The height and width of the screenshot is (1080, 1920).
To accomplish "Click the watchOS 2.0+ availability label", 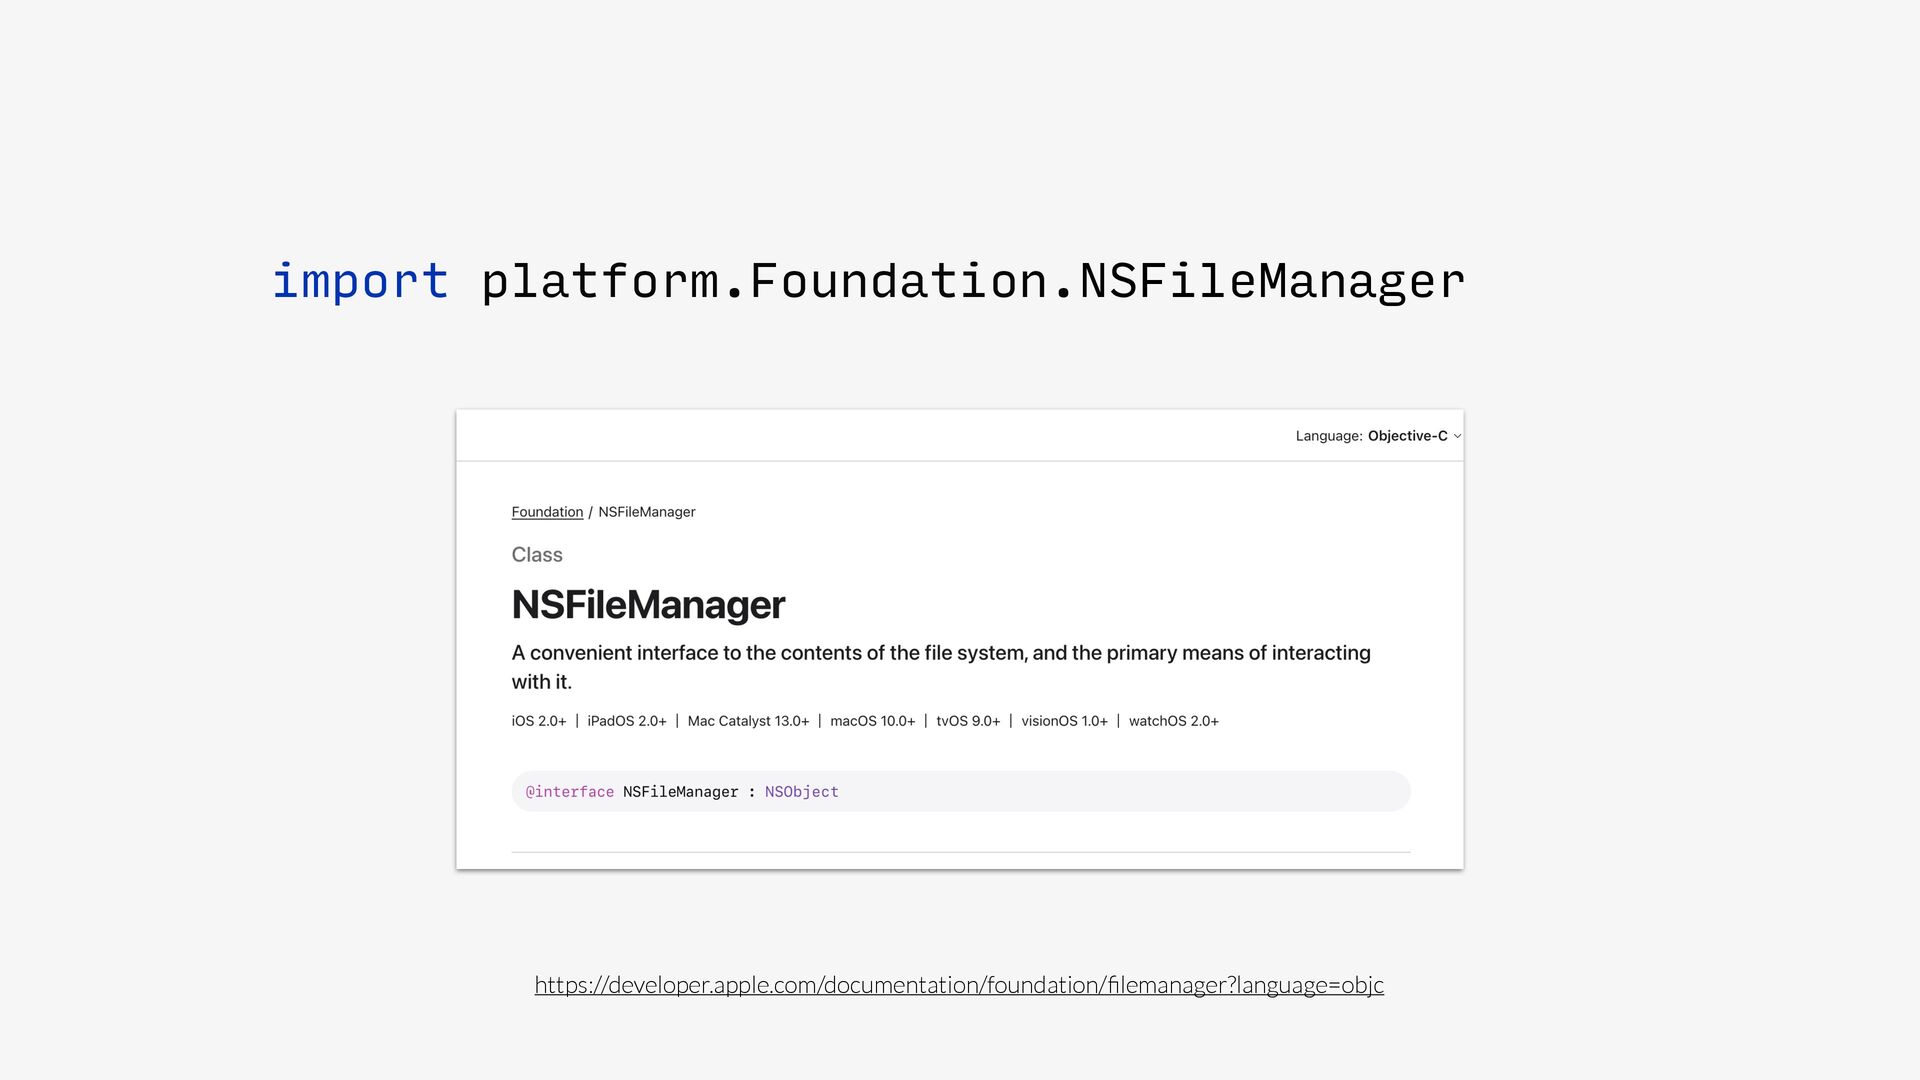I will pyautogui.click(x=1173, y=721).
